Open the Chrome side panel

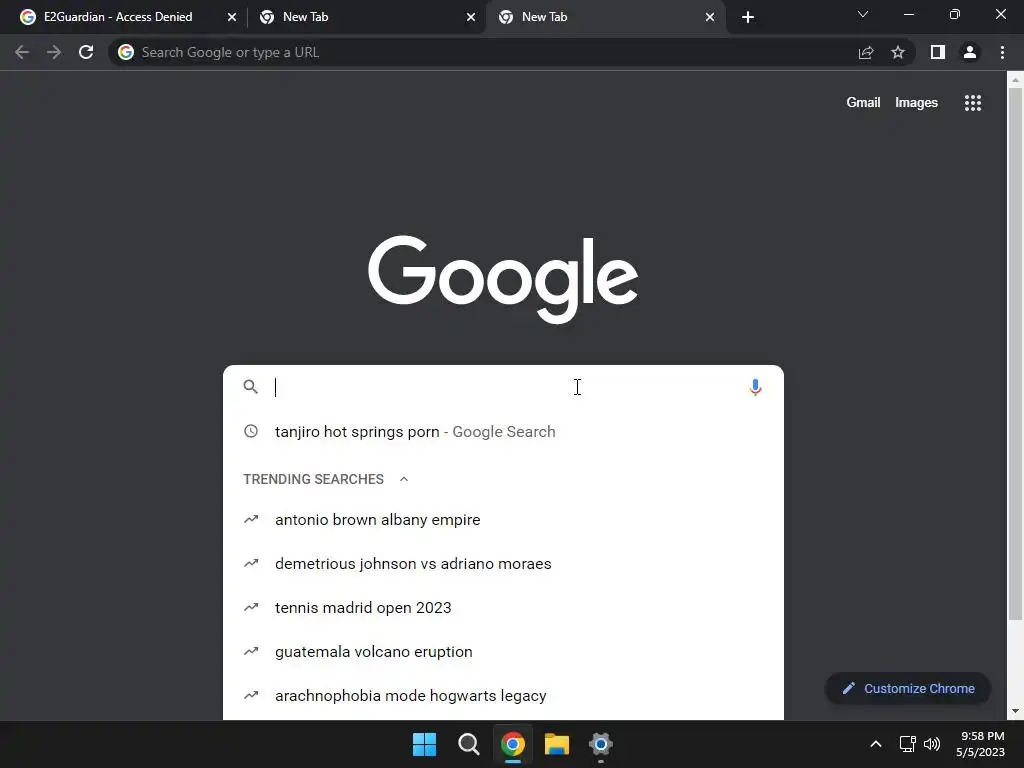point(938,52)
